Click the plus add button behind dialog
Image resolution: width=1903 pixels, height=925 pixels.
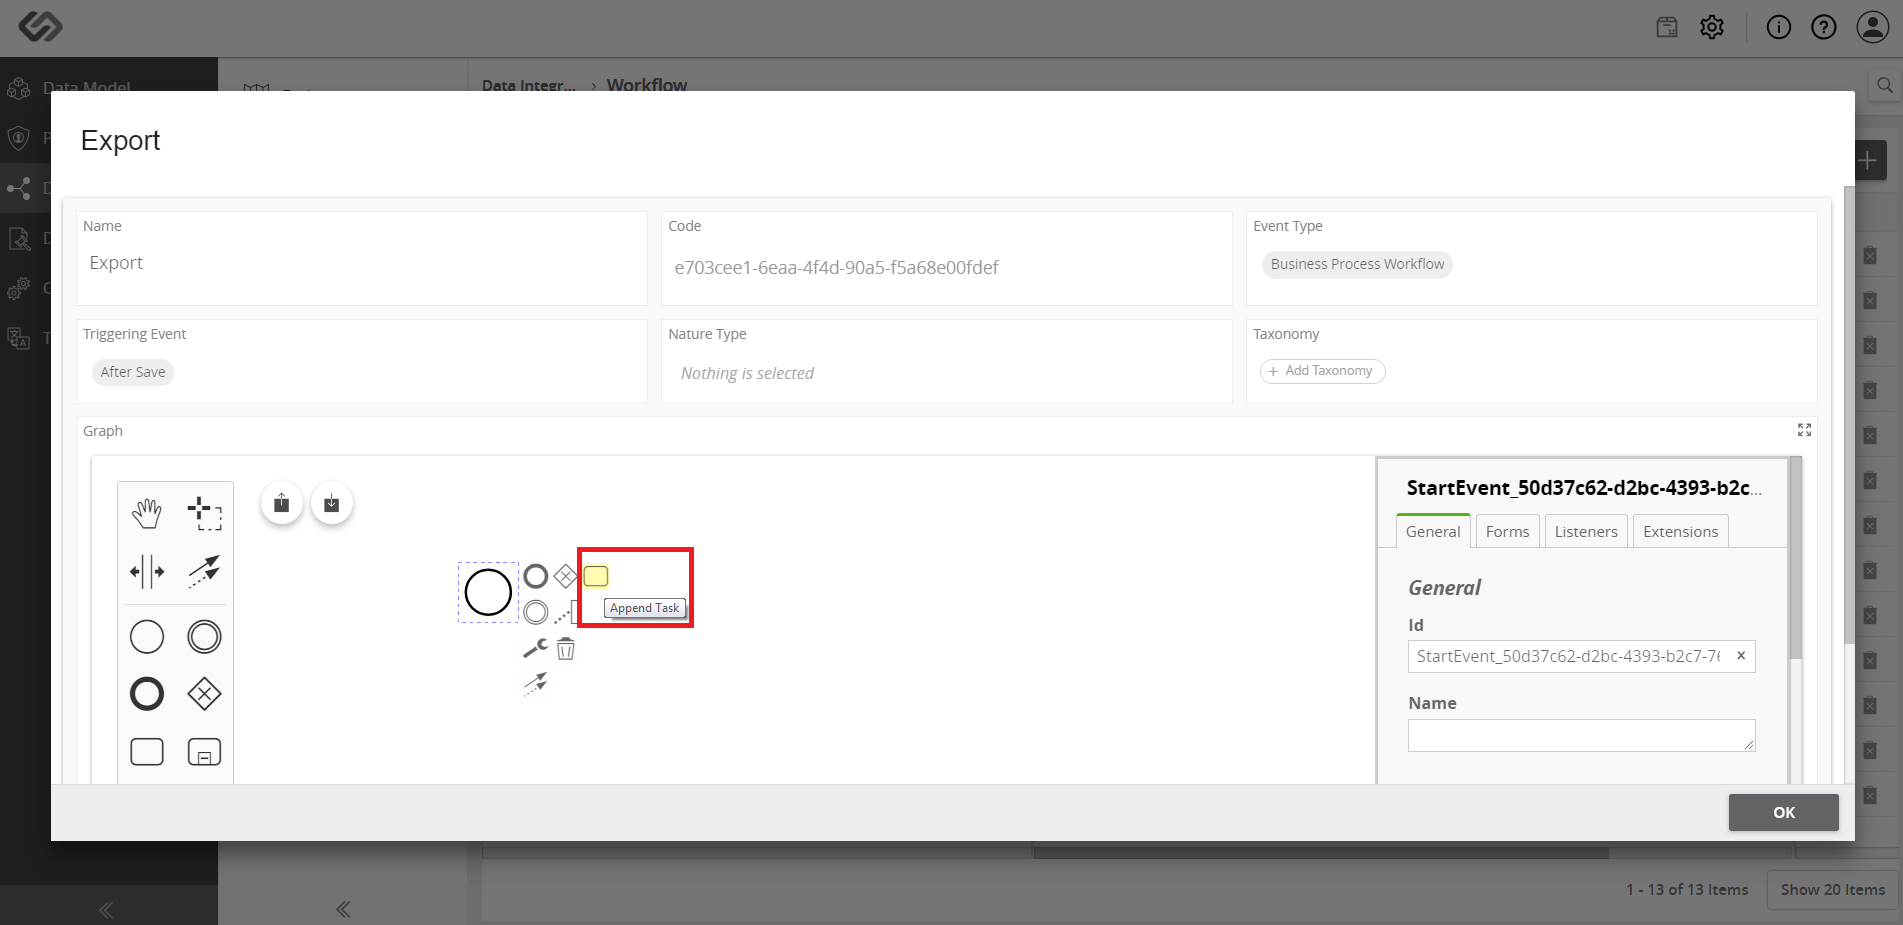click(1868, 160)
